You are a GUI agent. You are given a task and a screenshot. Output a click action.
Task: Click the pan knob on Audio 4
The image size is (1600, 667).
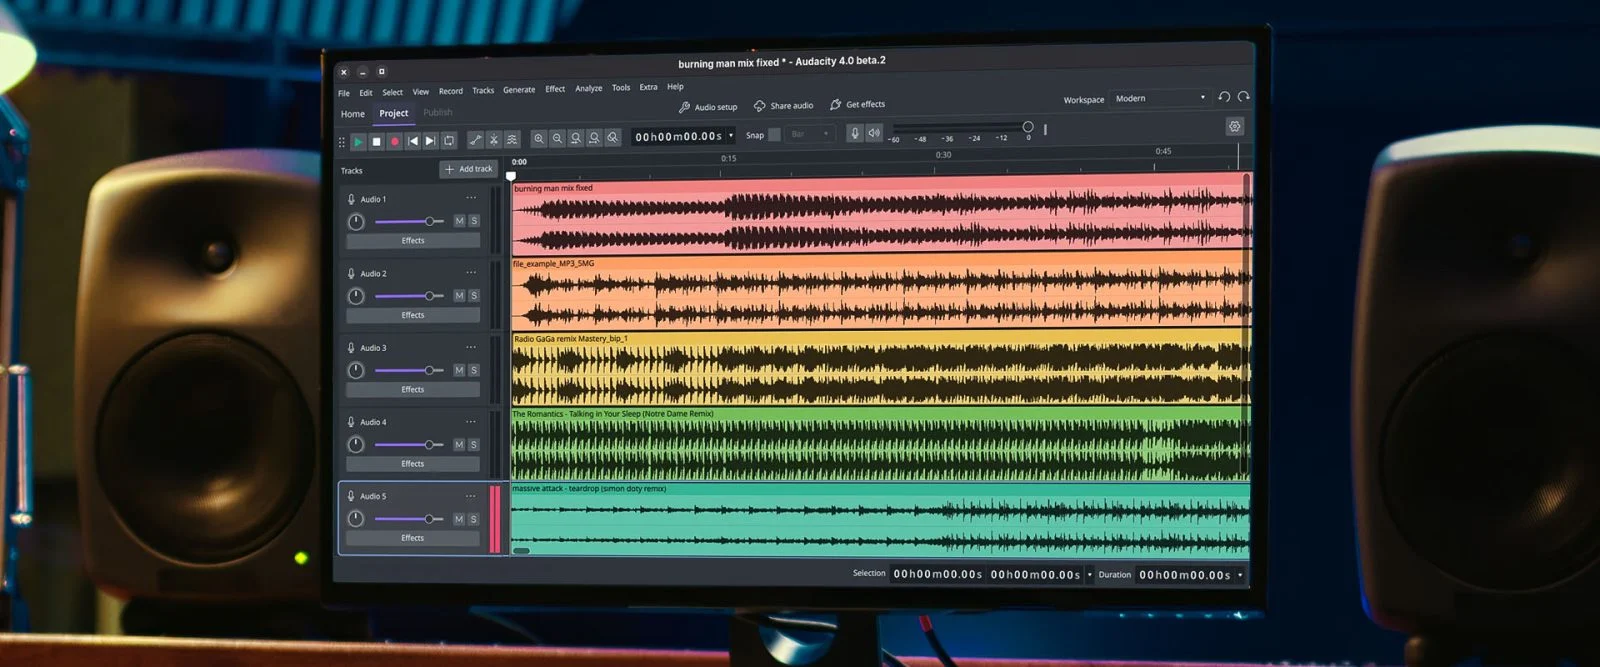pyautogui.click(x=356, y=445)
